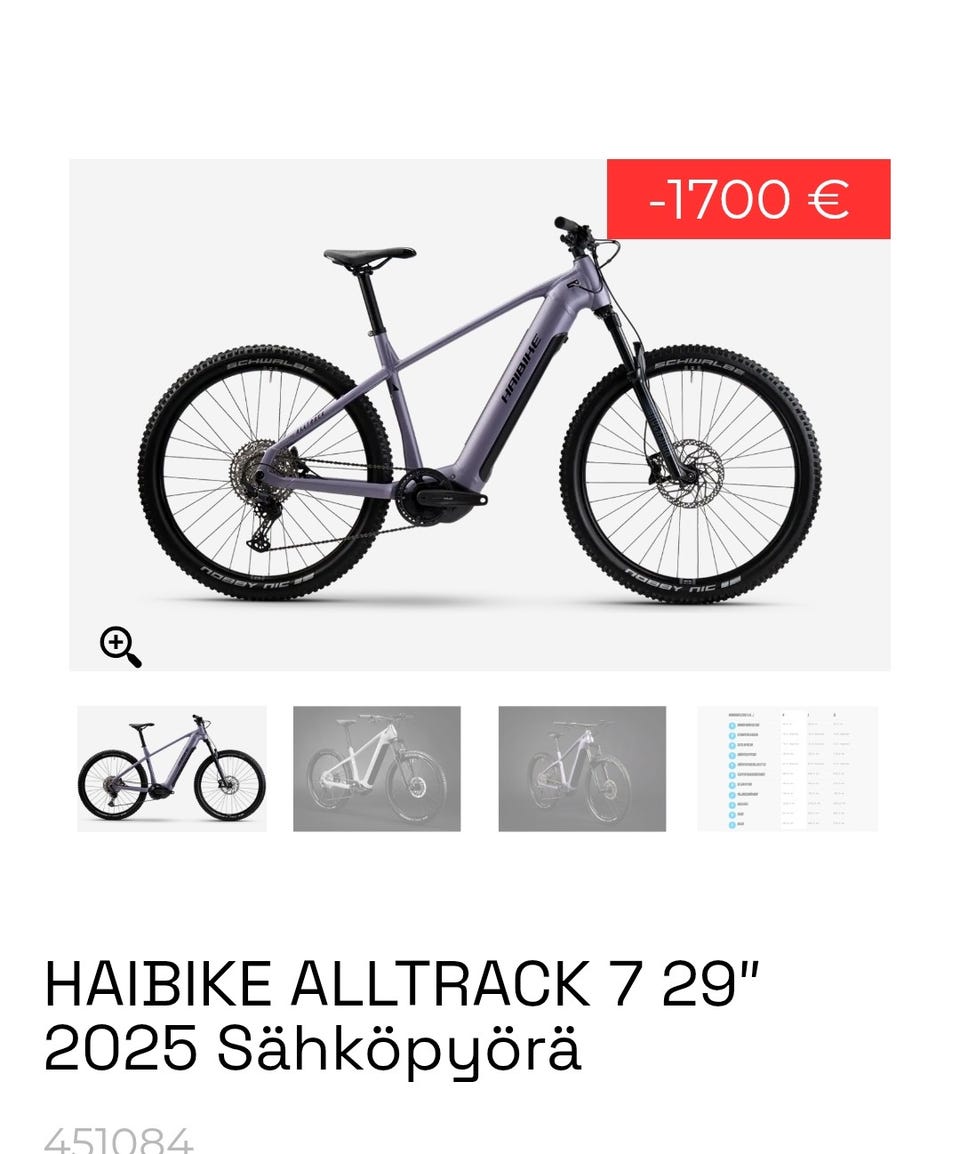Select the white bike angled-view thumbnail
960x1154 pixels.
point(376,768)
